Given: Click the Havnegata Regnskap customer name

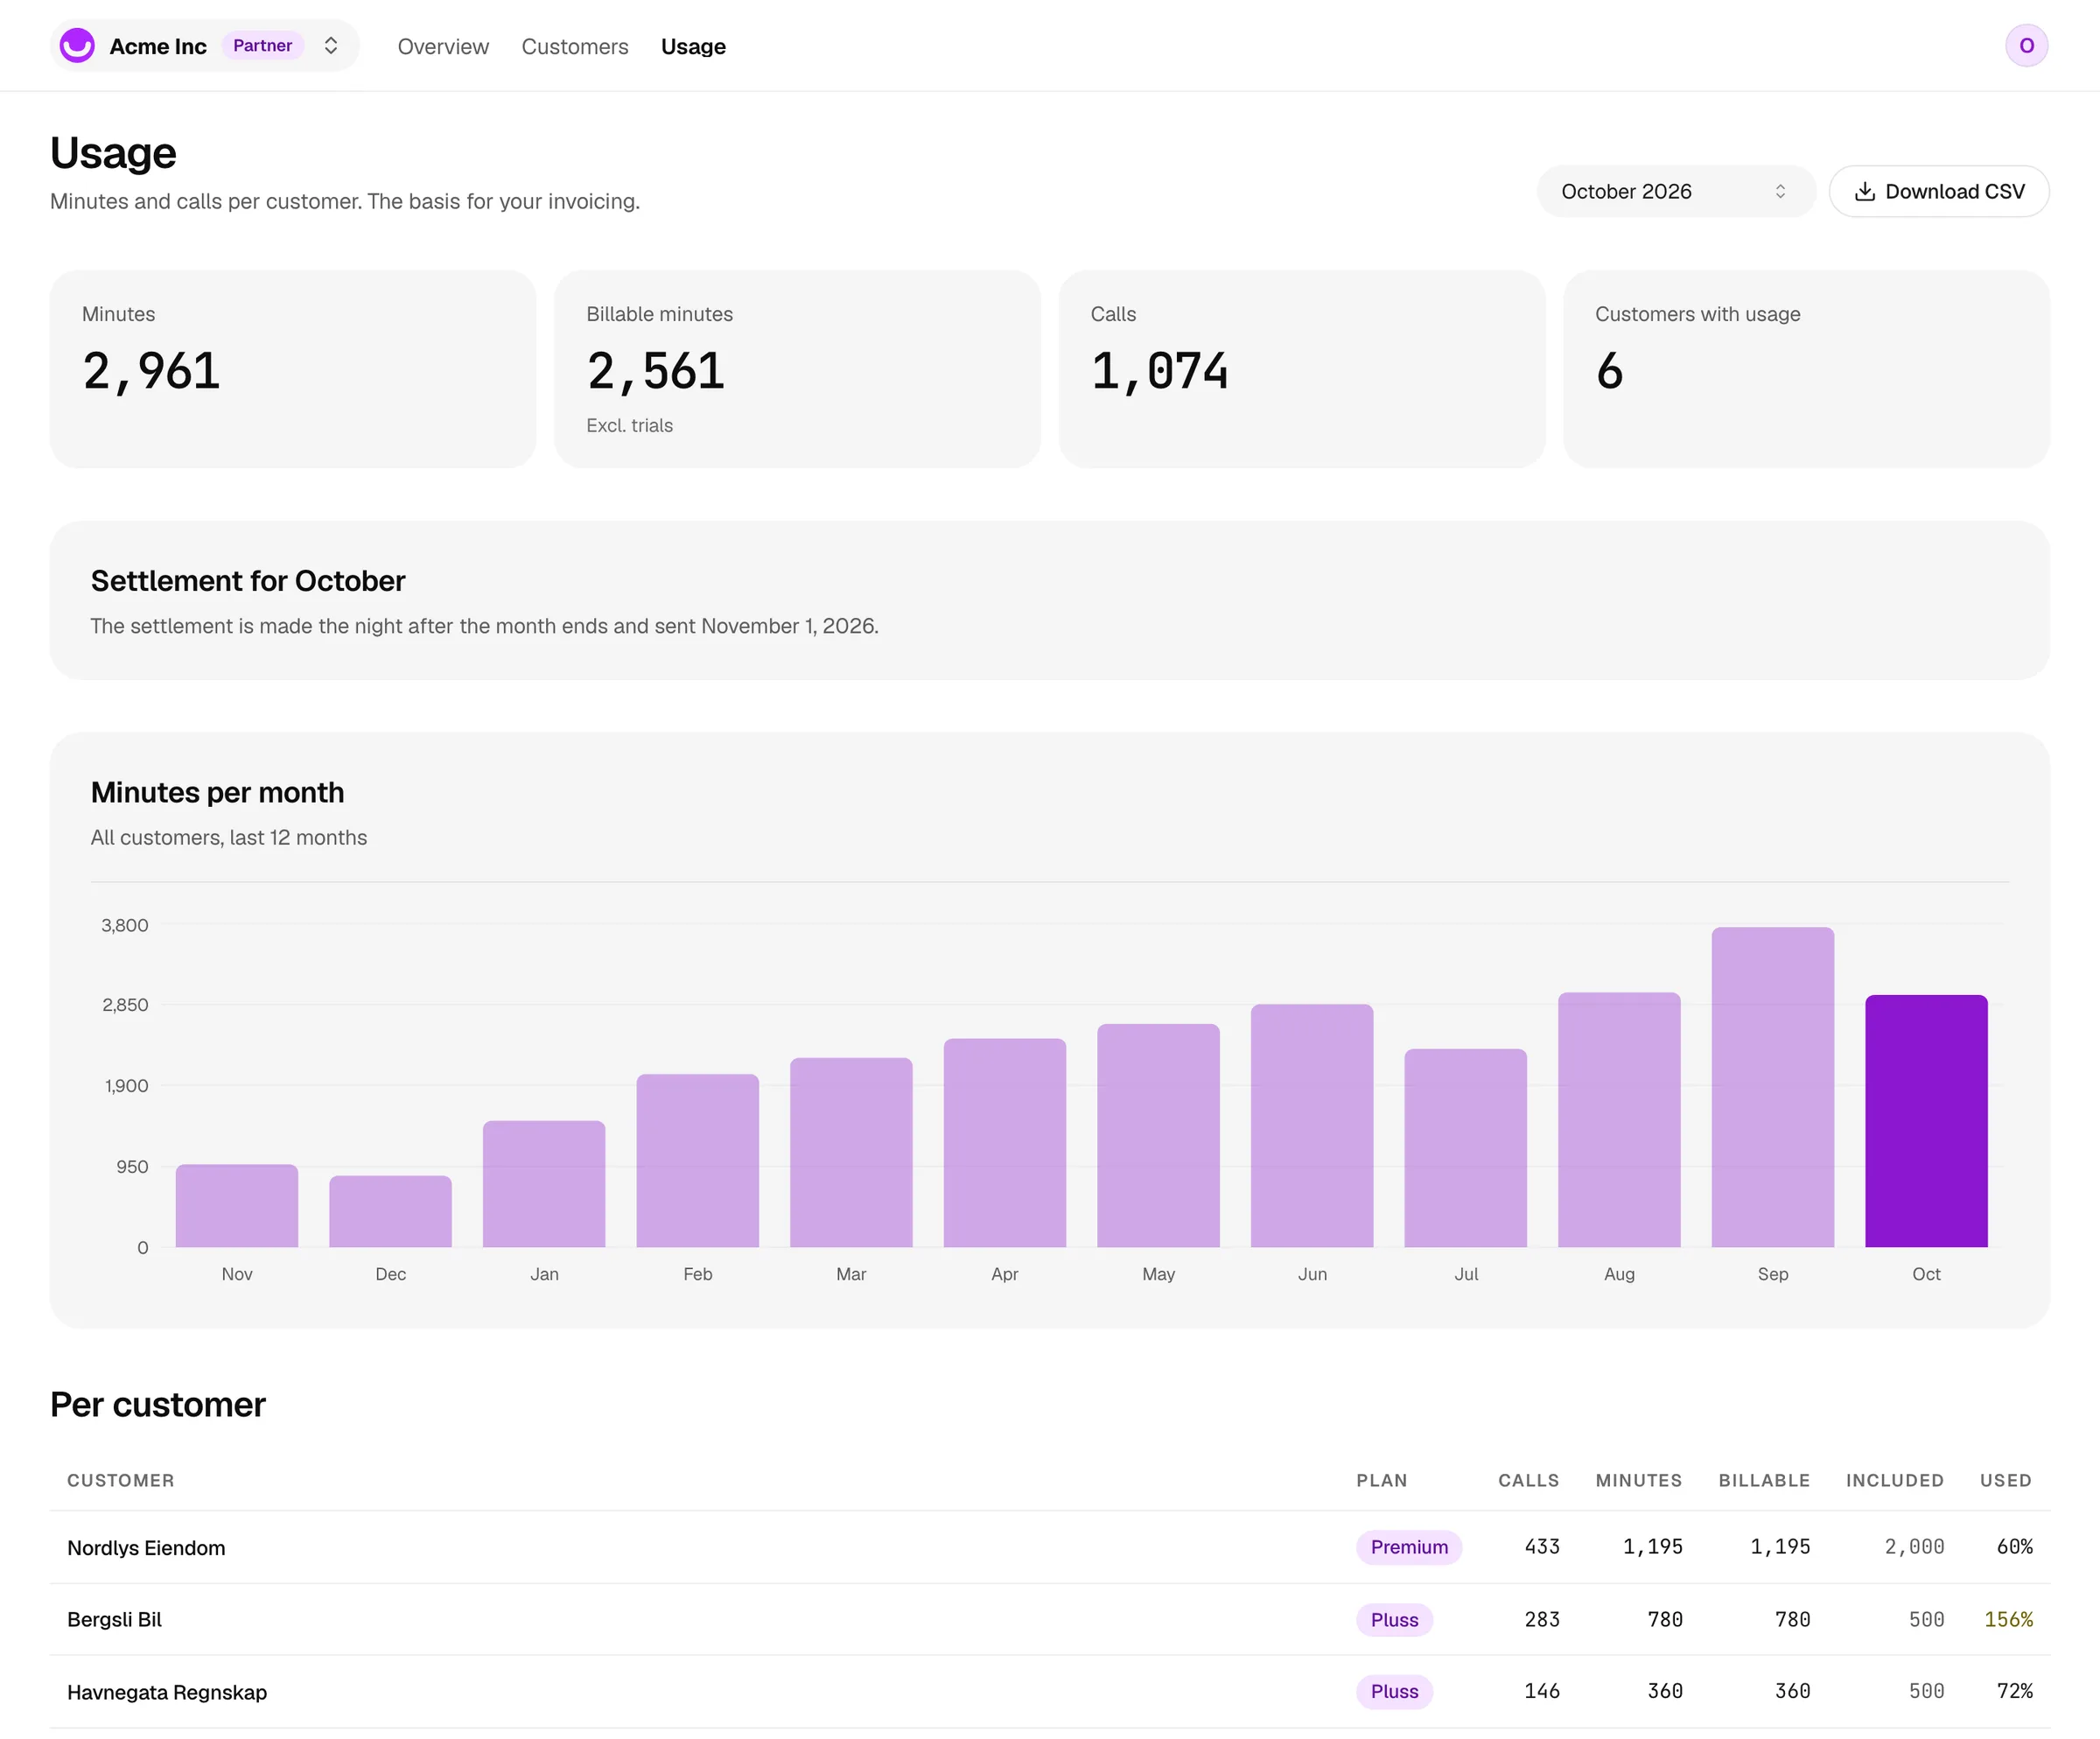Looking at the screenshot, I should (x=167, y=1692).
